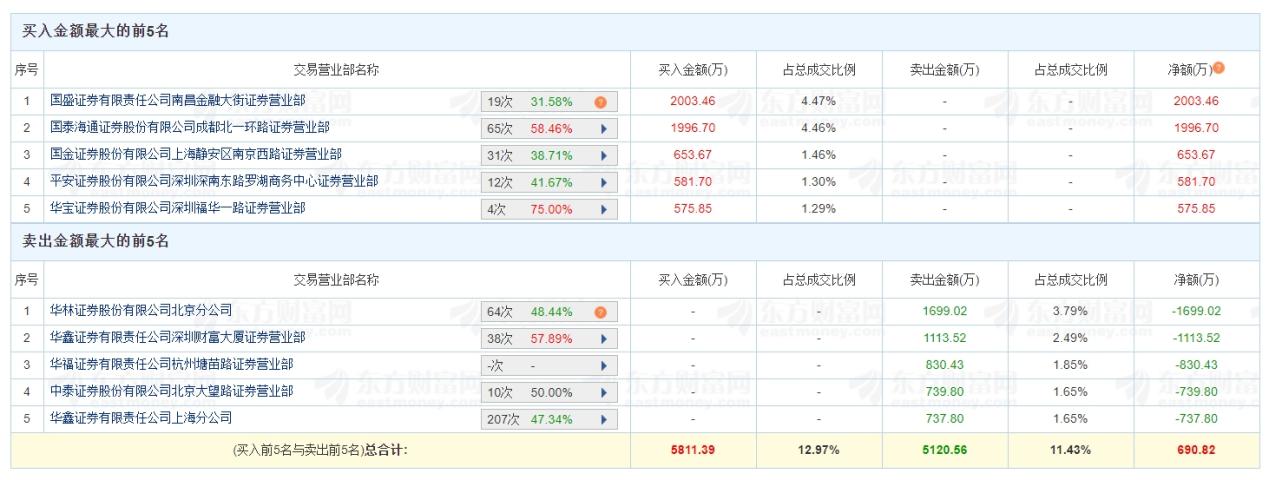This screenshot has height=480, width=1269.
Task: Click the 总合计 summary label
Action: pyautogui.click(x=385, y=450)
